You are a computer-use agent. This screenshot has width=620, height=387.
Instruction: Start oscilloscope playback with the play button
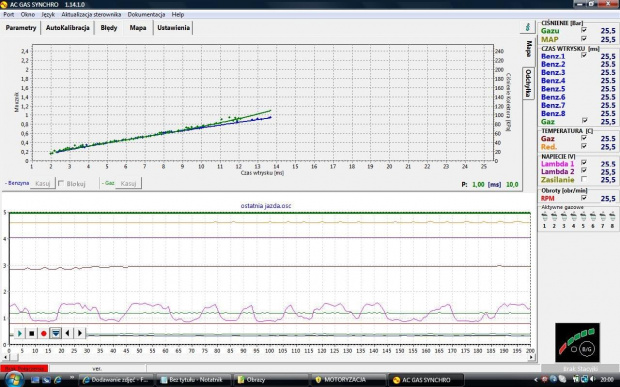tap(19, 334)
